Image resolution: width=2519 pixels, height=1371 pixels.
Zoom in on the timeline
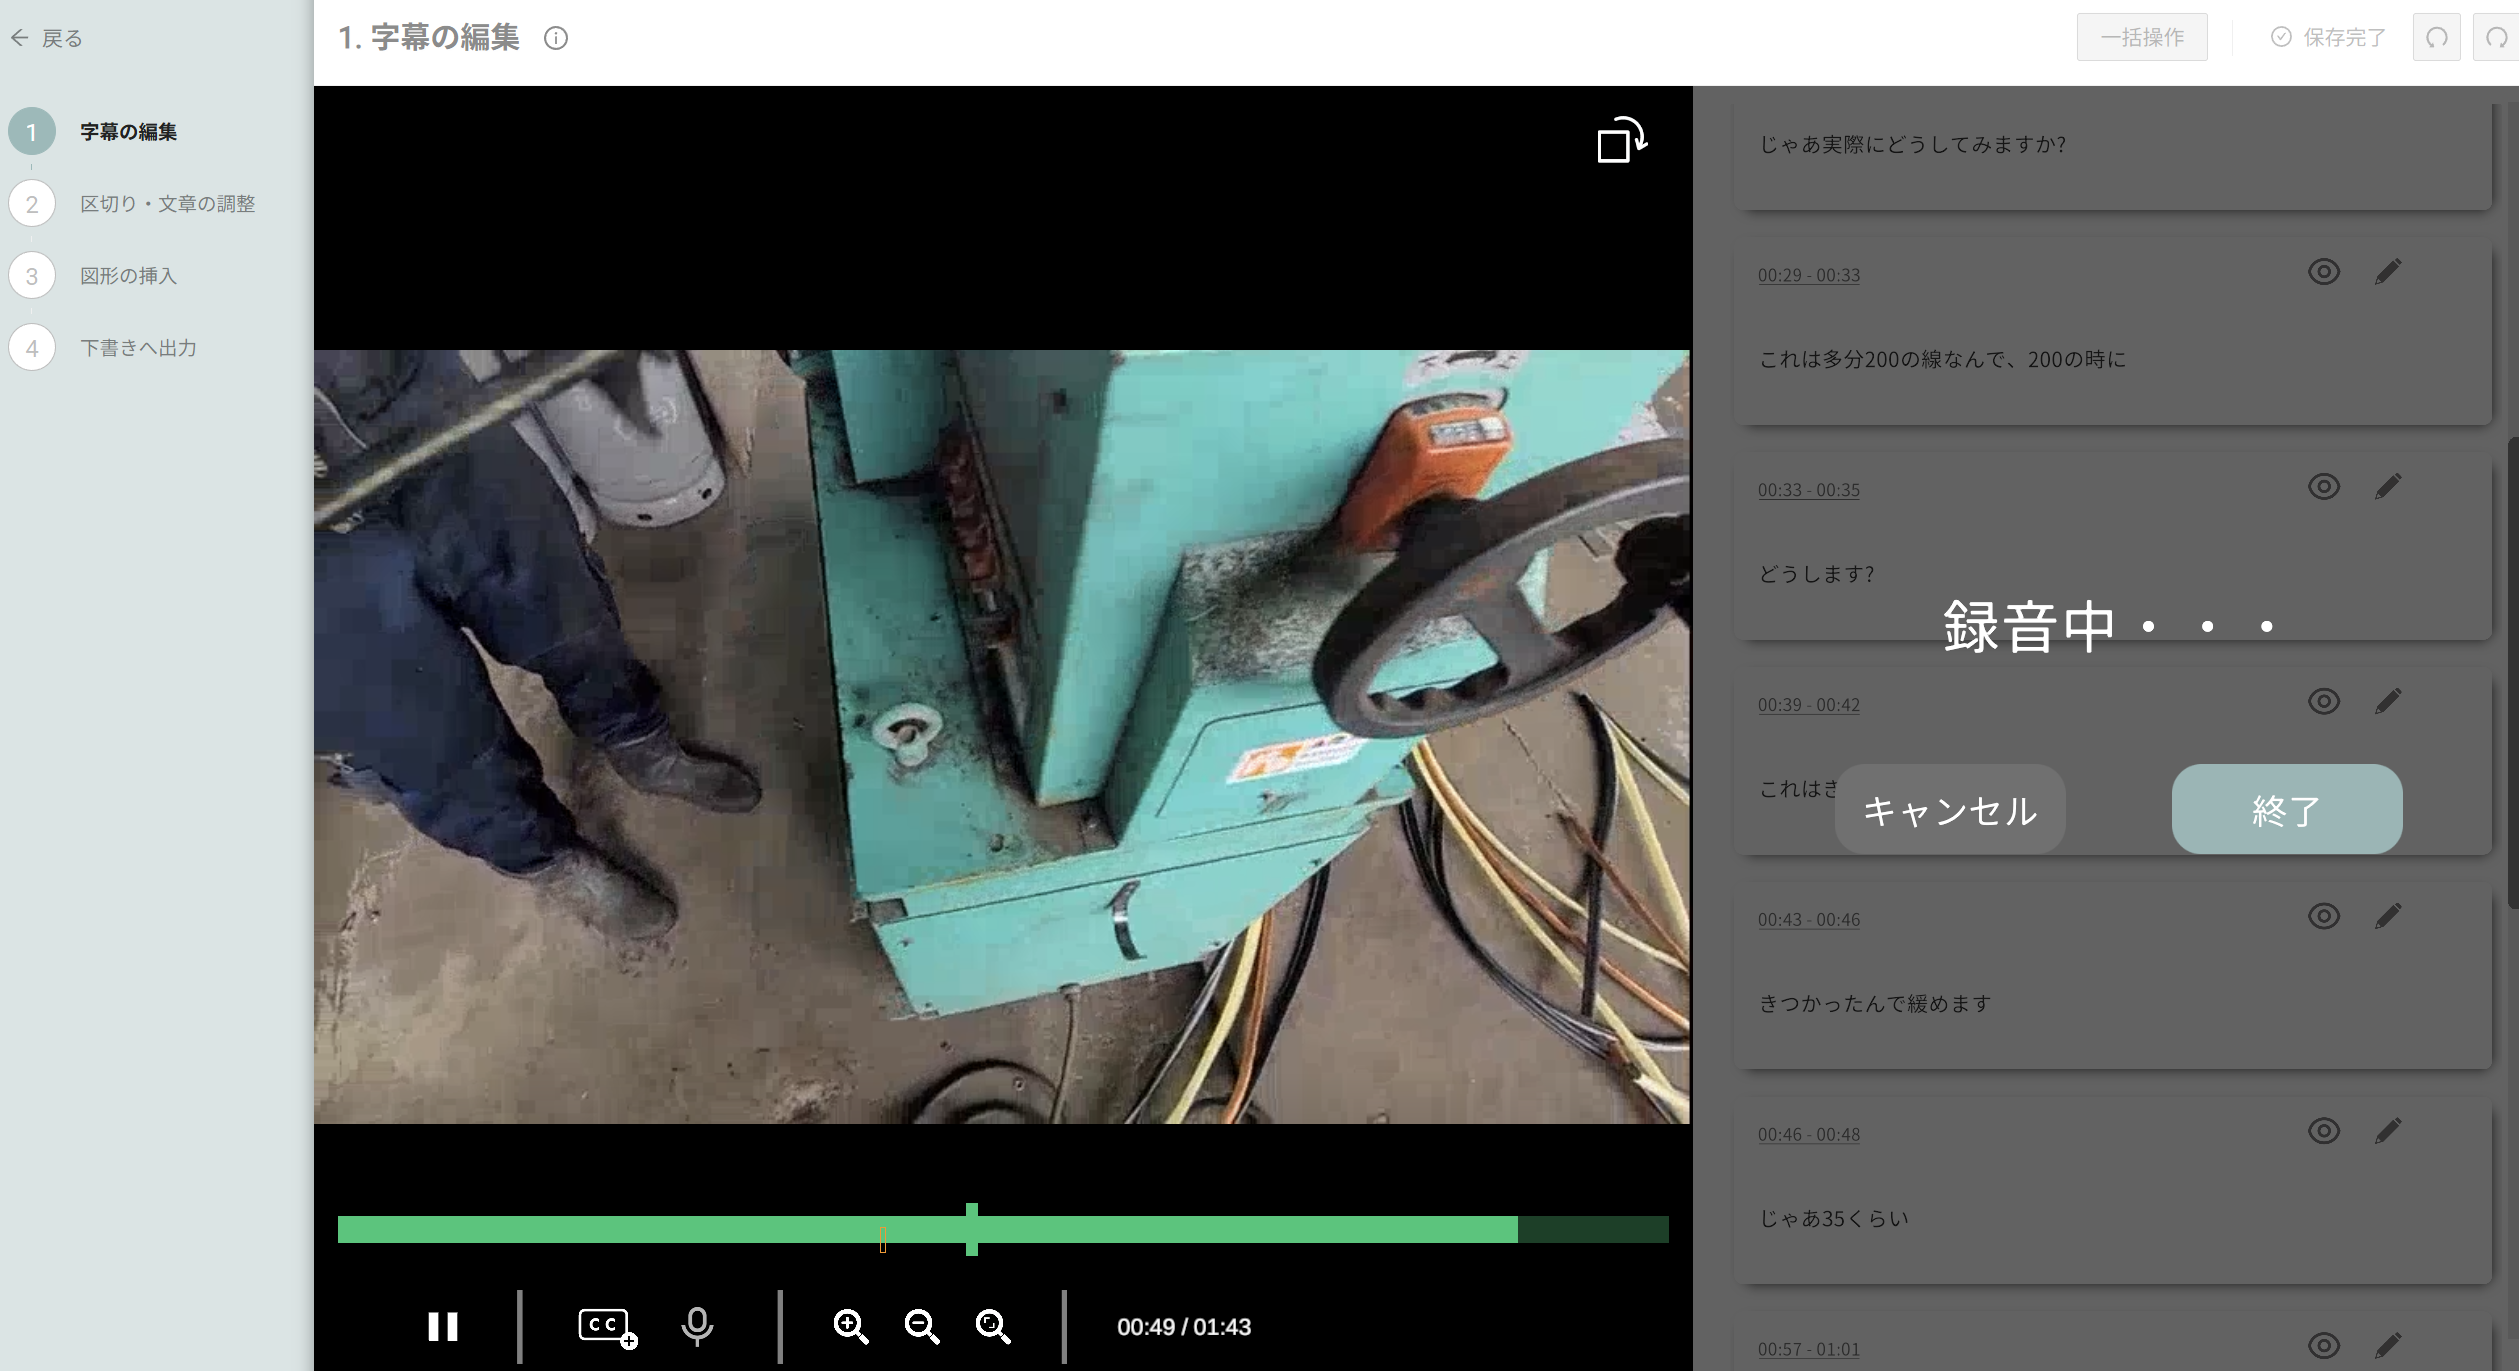click(x=850, y=1326)
